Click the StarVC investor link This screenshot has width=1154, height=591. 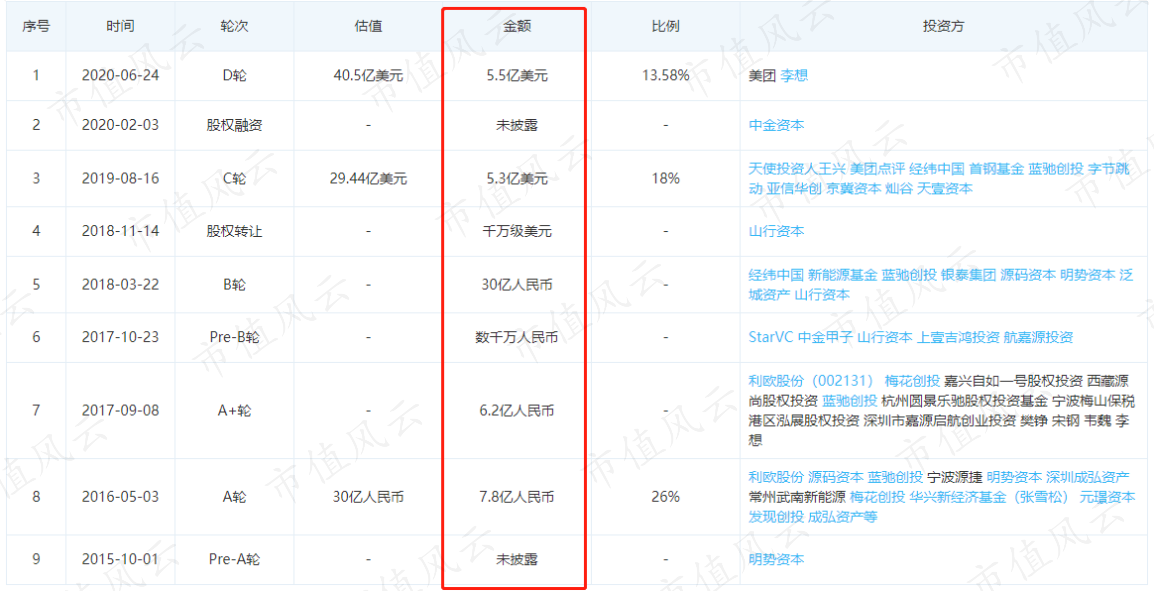[771, 337]
